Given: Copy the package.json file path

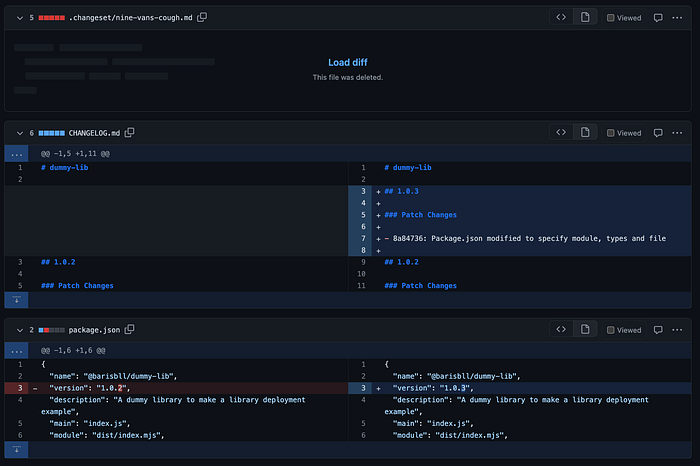Looking at the screenshot, I should pyautogui.click(x=129, y=329).
